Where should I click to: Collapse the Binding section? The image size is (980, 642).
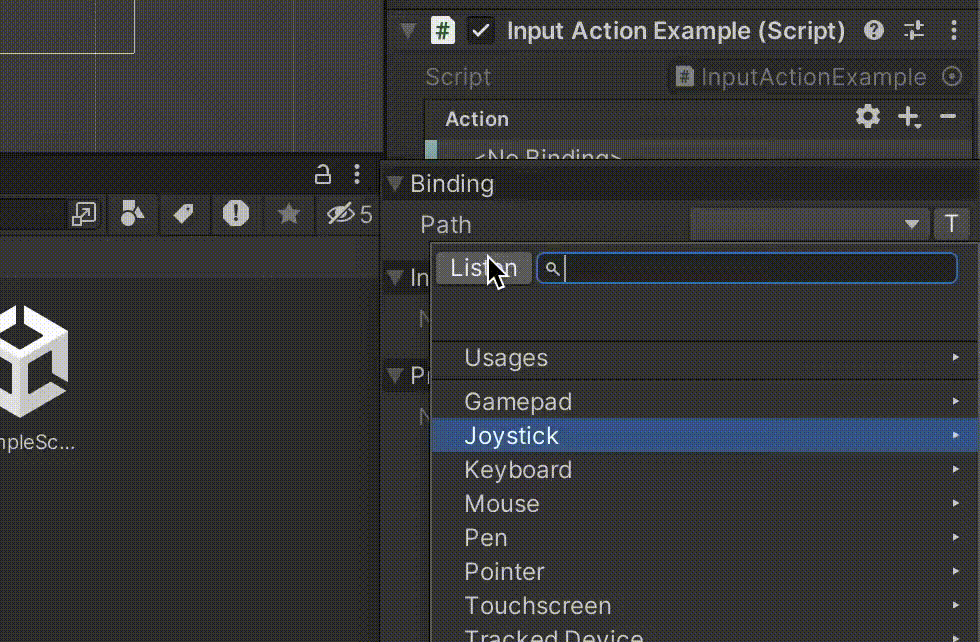(395, 184)
